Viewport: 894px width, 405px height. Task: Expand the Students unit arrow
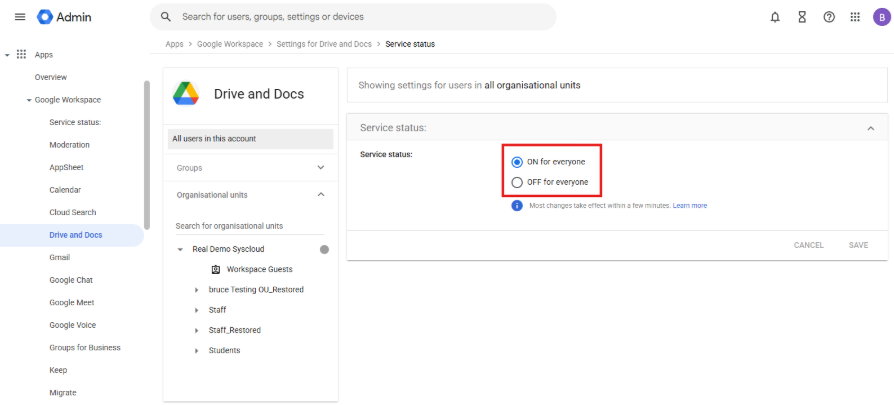click(197, 351)
